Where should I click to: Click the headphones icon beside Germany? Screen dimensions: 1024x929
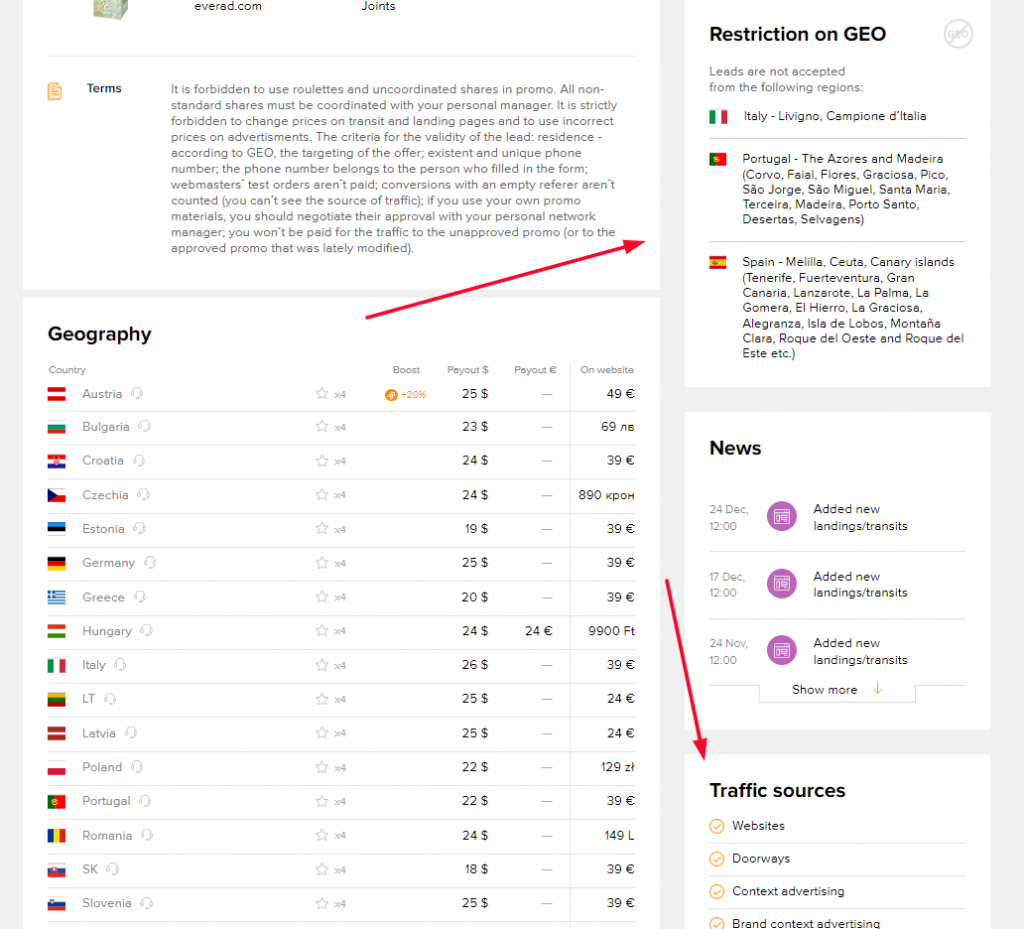[148, 562]
